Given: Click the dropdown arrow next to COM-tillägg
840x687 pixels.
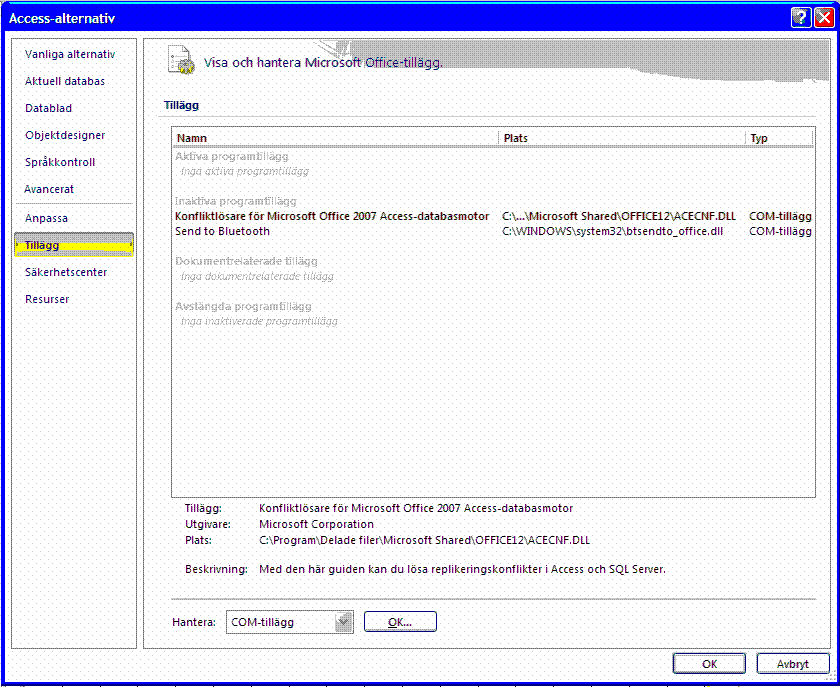Looking at the screenshot, I should coord(343,622).
